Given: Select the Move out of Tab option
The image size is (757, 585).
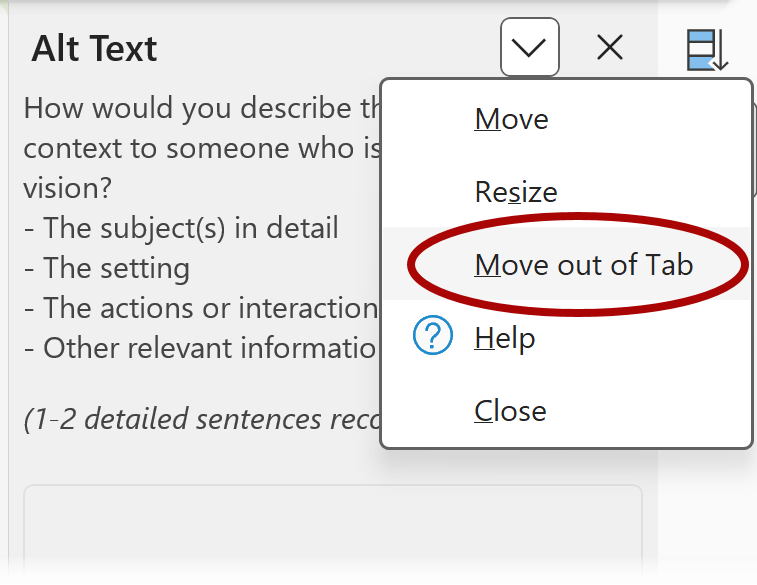Looking at the screenshot, I should coord(583,265).
